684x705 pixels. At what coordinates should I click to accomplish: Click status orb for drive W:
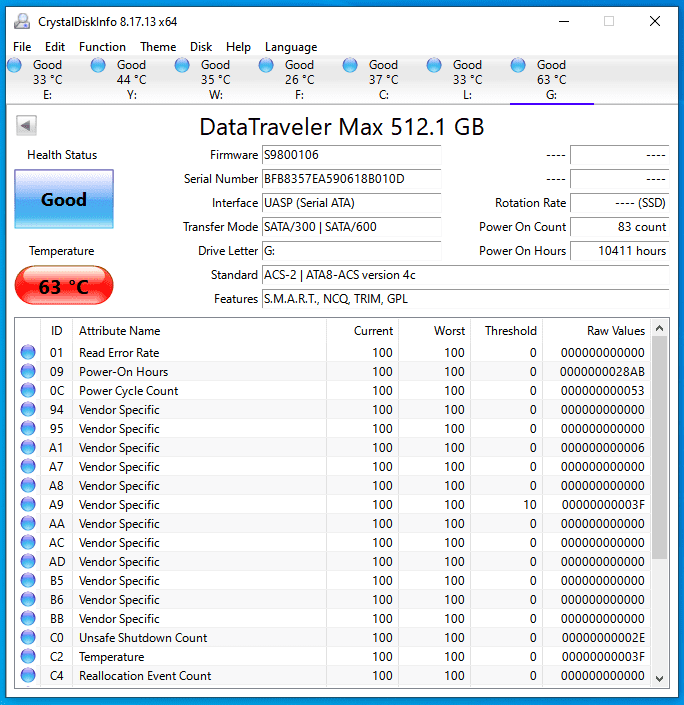click(x=182, y=65)
